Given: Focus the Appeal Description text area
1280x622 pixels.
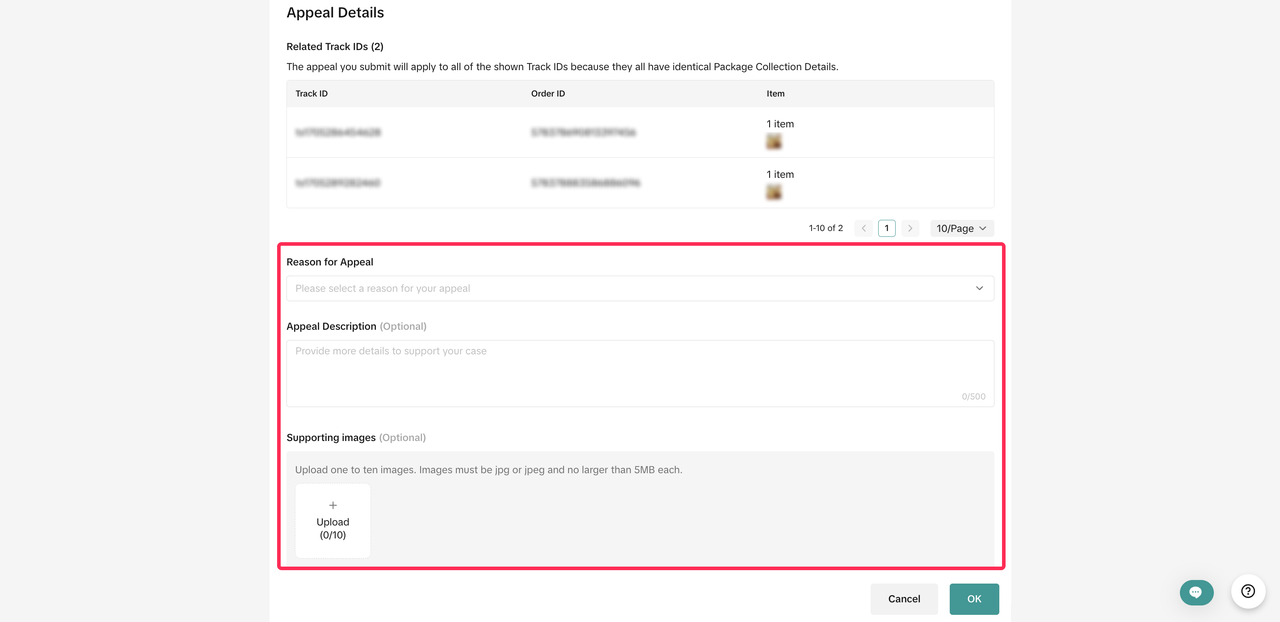Looking at the screenshot, I should click(x=640, y=373).
